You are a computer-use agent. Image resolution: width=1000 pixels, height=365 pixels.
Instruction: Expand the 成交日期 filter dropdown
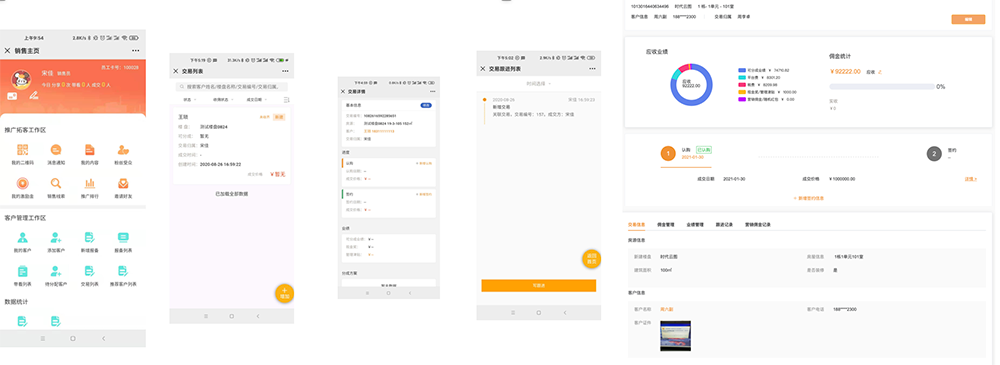click(x=256, y=100)
